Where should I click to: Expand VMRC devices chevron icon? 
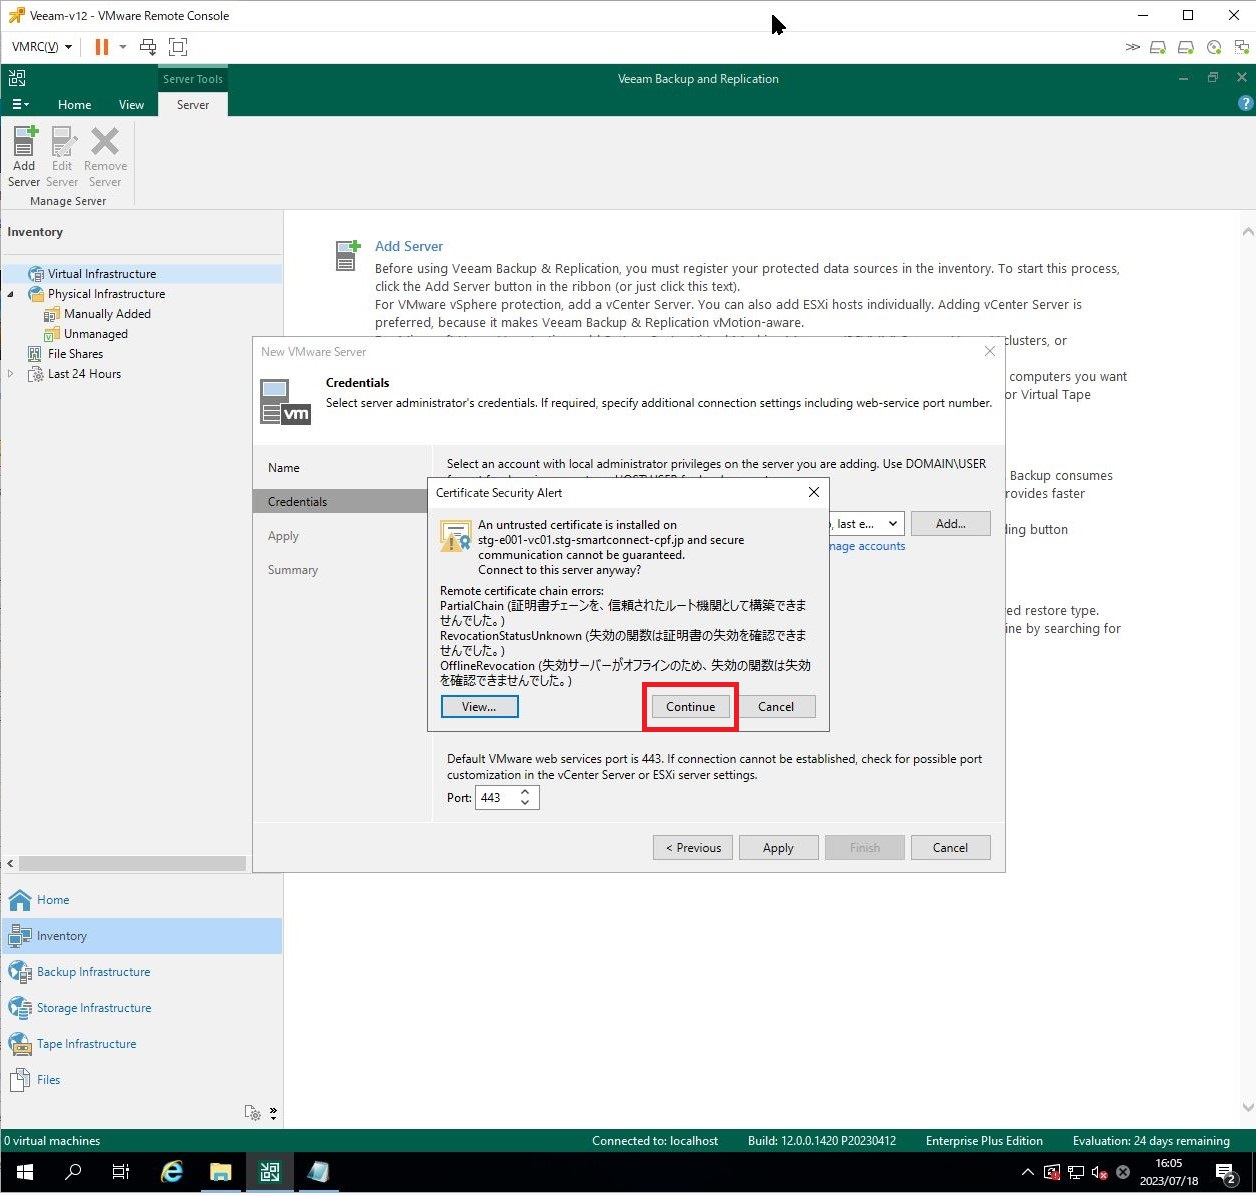coord(1132,47)
